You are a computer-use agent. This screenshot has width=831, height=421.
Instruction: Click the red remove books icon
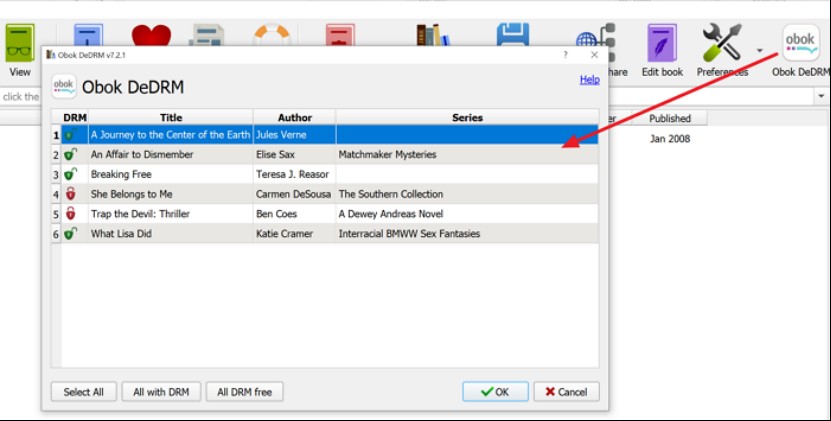340,35
